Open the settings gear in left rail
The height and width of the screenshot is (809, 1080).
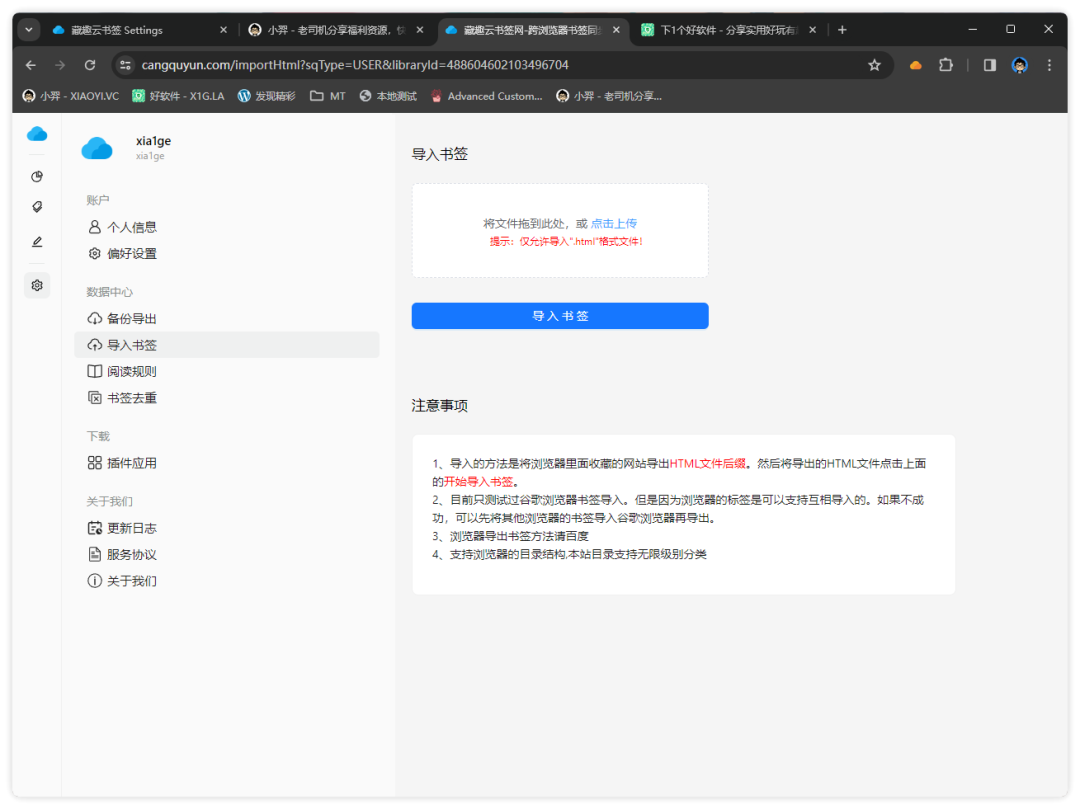(37, 285)
